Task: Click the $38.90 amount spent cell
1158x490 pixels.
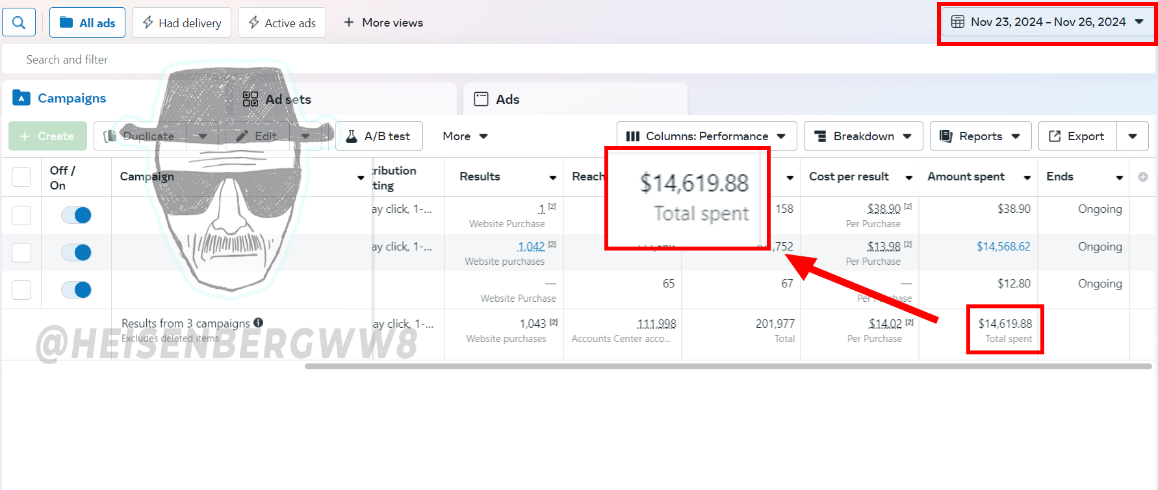Action: [1013, 209]
